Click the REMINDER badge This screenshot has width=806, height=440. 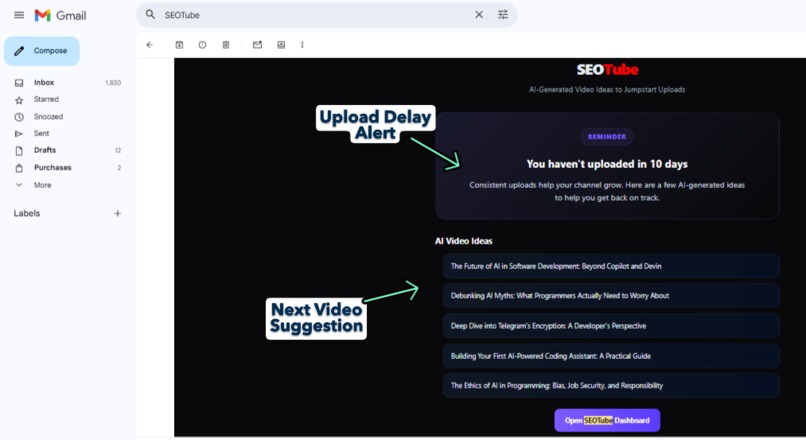coord(607,137)
